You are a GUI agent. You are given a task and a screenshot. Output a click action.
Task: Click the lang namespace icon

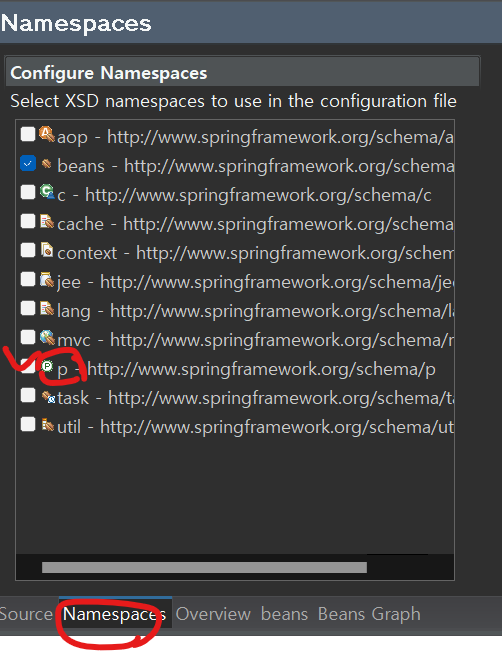point(47,308)
